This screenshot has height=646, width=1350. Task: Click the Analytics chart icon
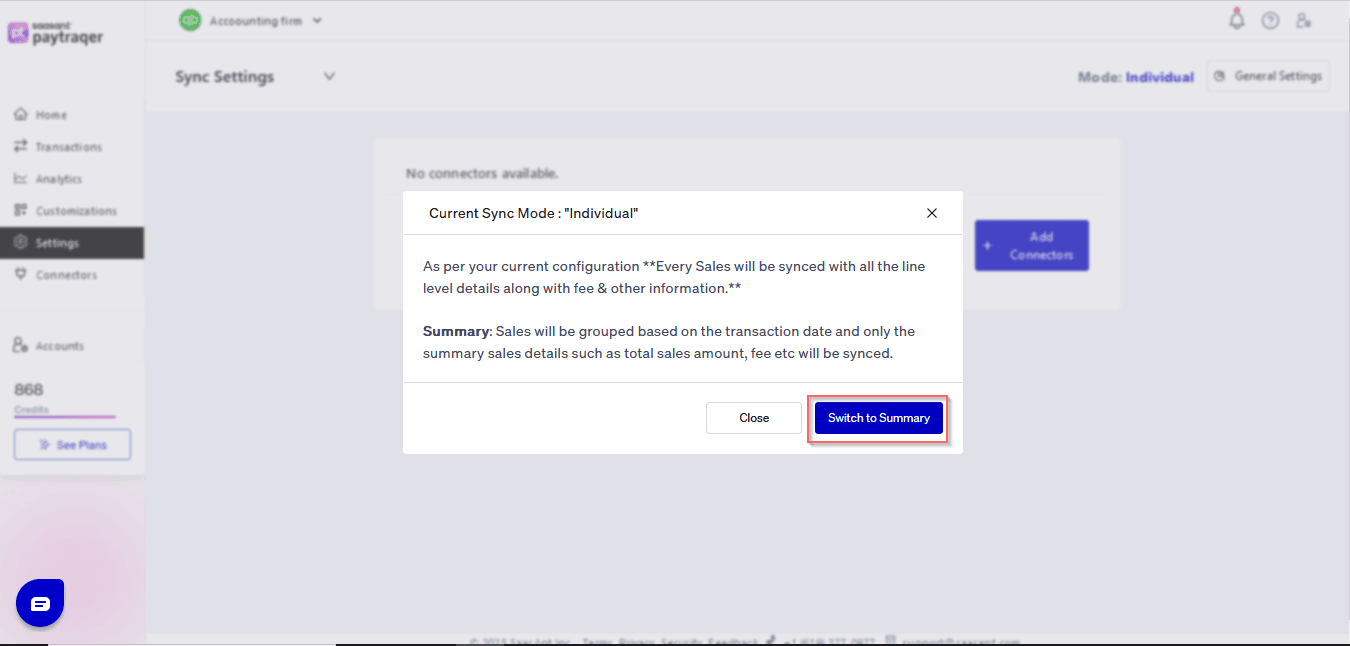tap(20, 179)
